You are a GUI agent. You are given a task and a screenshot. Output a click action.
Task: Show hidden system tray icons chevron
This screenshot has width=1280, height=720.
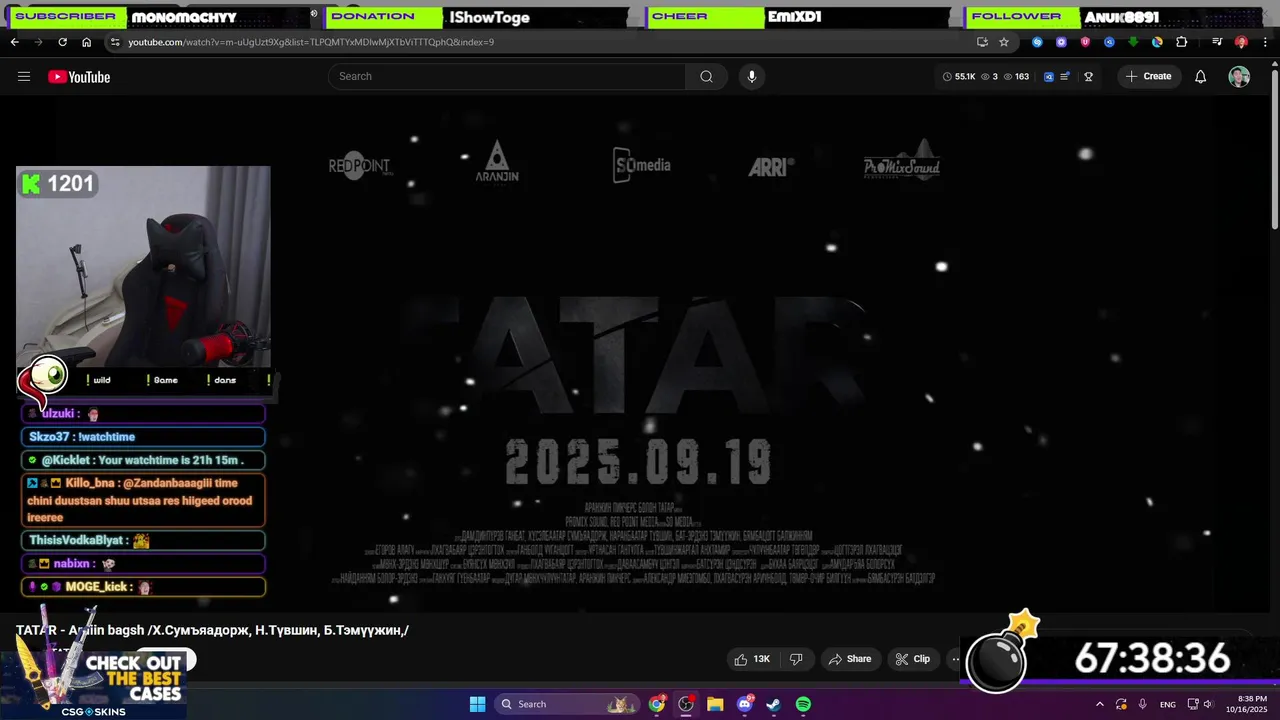click(x=1100, y=704)
